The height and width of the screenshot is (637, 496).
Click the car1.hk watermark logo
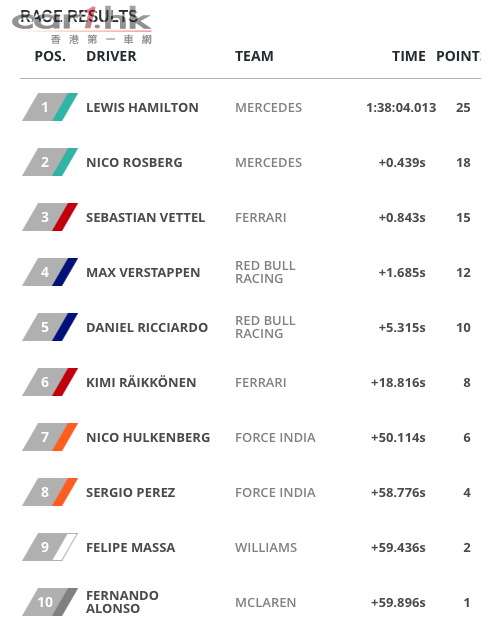tap(81, 24)
